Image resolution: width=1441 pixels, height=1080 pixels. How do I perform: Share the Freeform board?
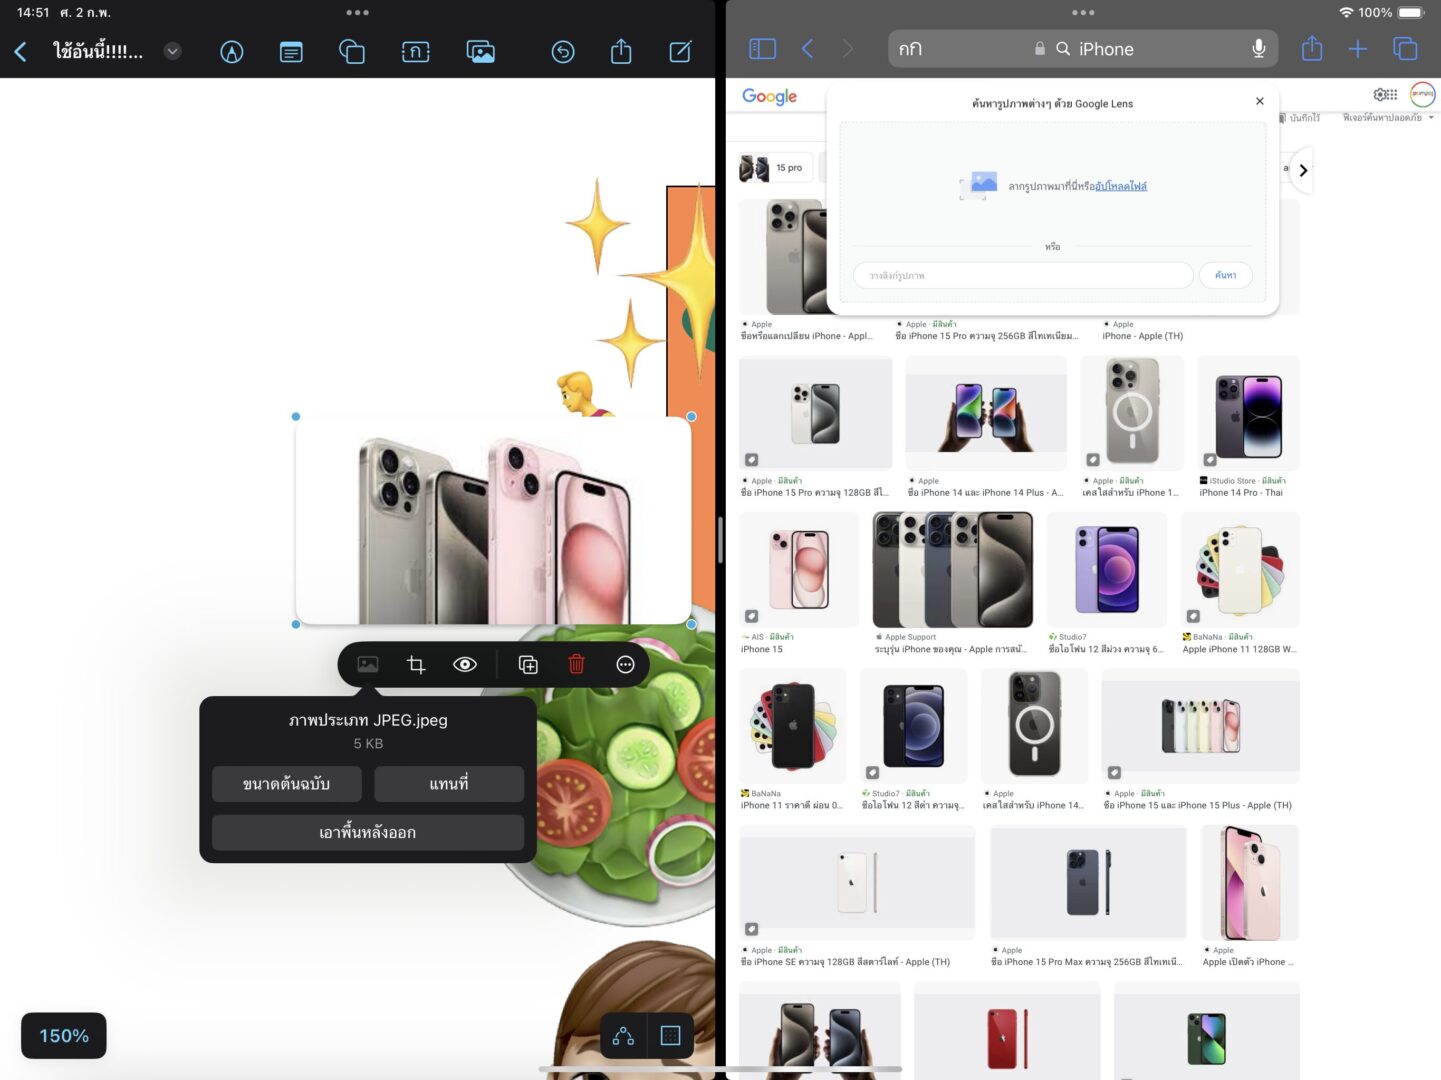coord(621,50)
